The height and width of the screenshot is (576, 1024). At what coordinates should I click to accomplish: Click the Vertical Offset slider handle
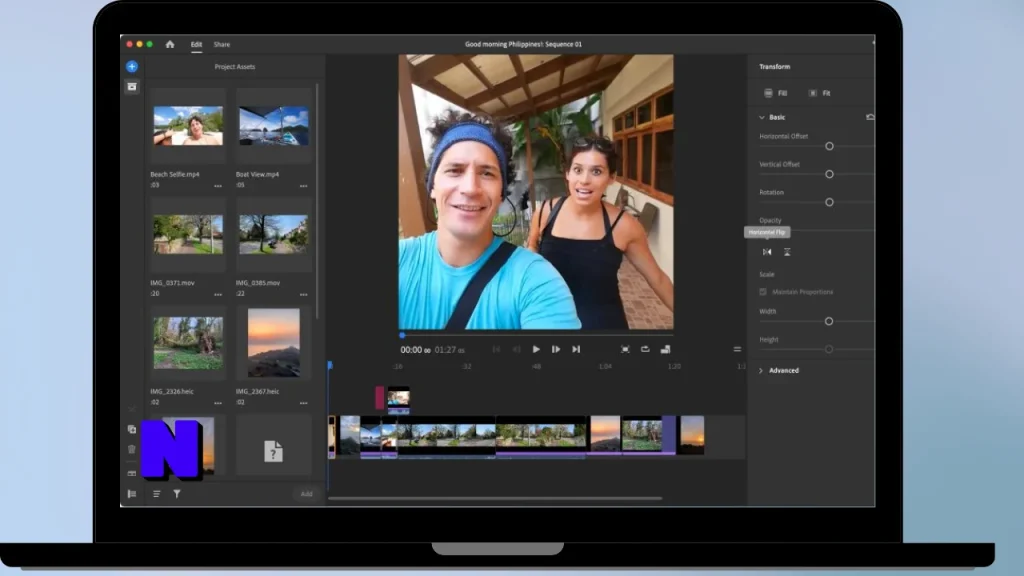[x=829, y=174]
